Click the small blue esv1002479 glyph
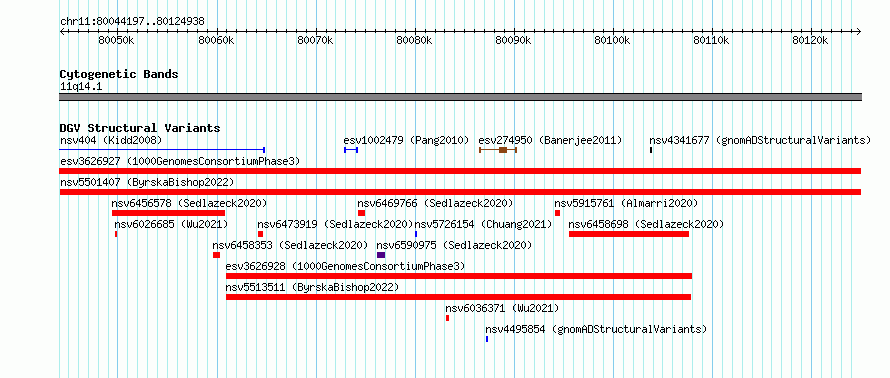 click(x=351, y=150)
